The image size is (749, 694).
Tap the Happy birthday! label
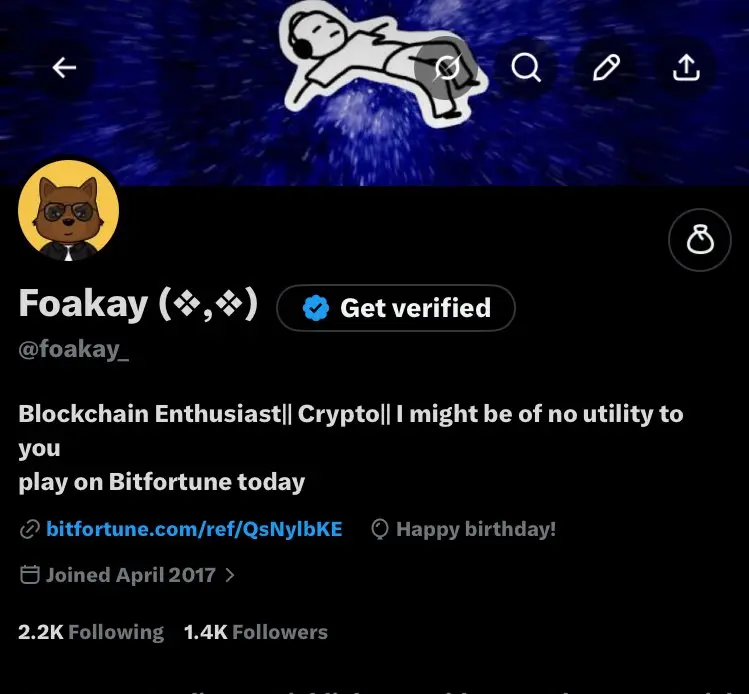(475, 530)
